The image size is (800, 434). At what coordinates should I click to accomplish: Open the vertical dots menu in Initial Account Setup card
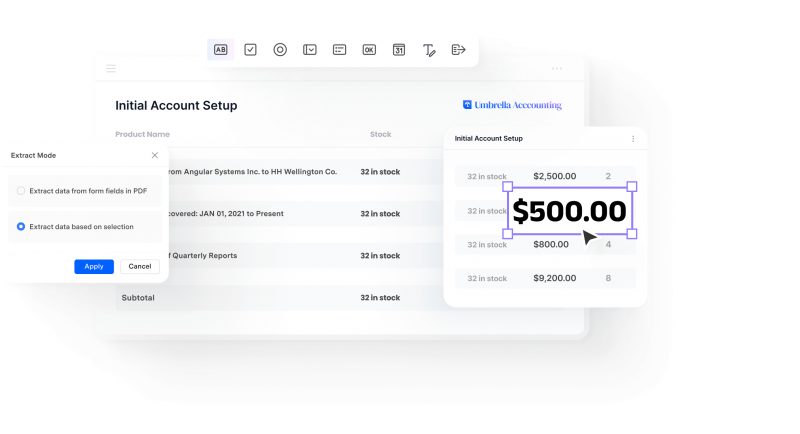(633, 139)
